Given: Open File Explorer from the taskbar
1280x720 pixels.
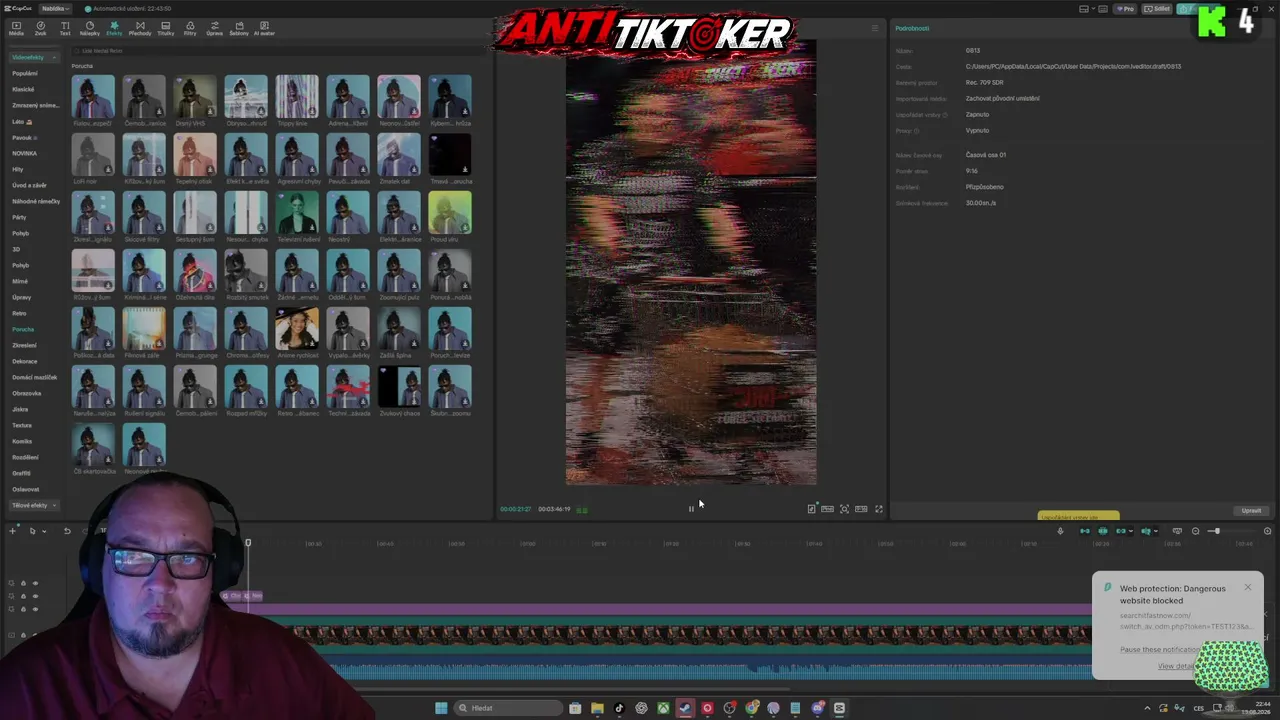Looking at the screenshot, I should coord(597,708).
